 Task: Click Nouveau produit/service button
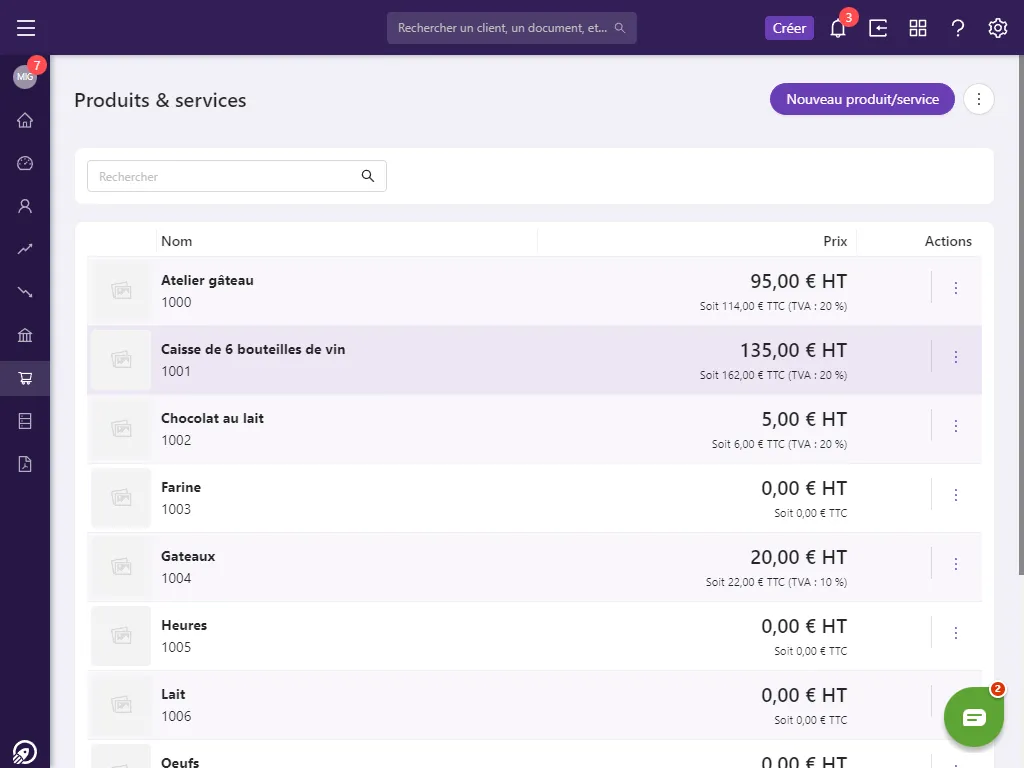862,99
